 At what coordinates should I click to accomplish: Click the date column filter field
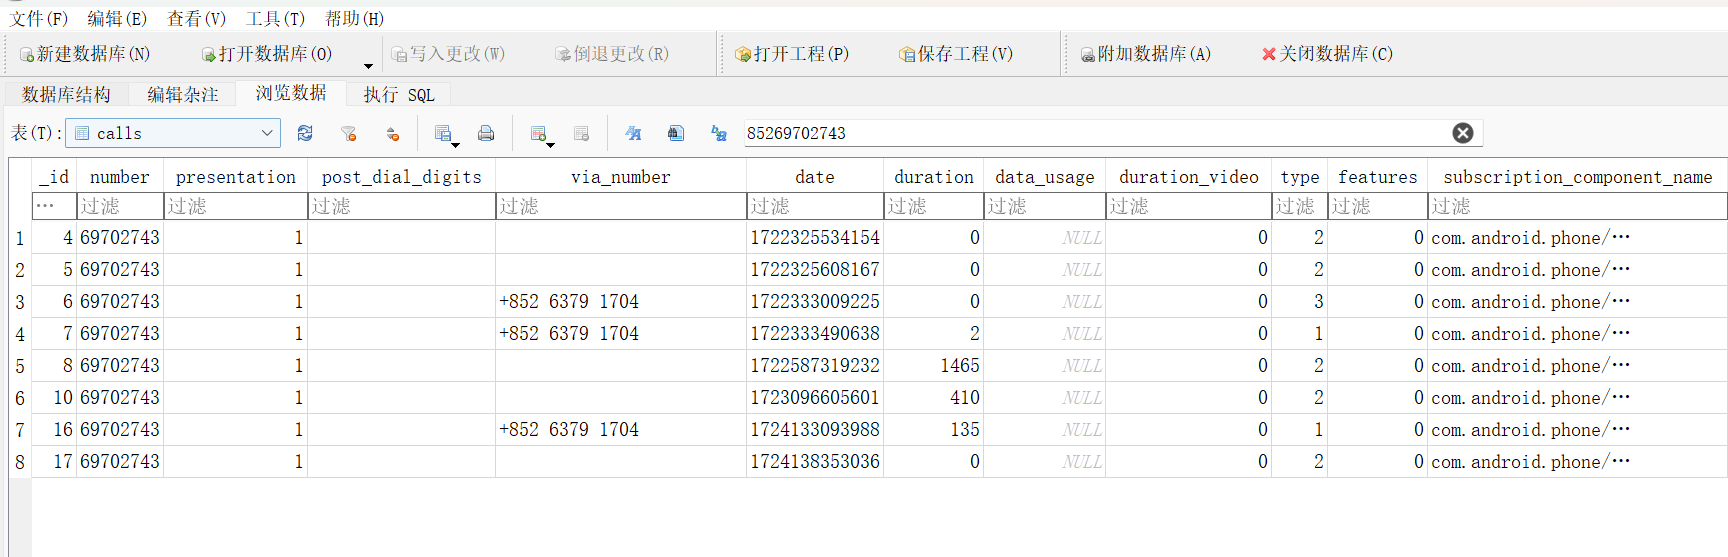pos(815,206)
